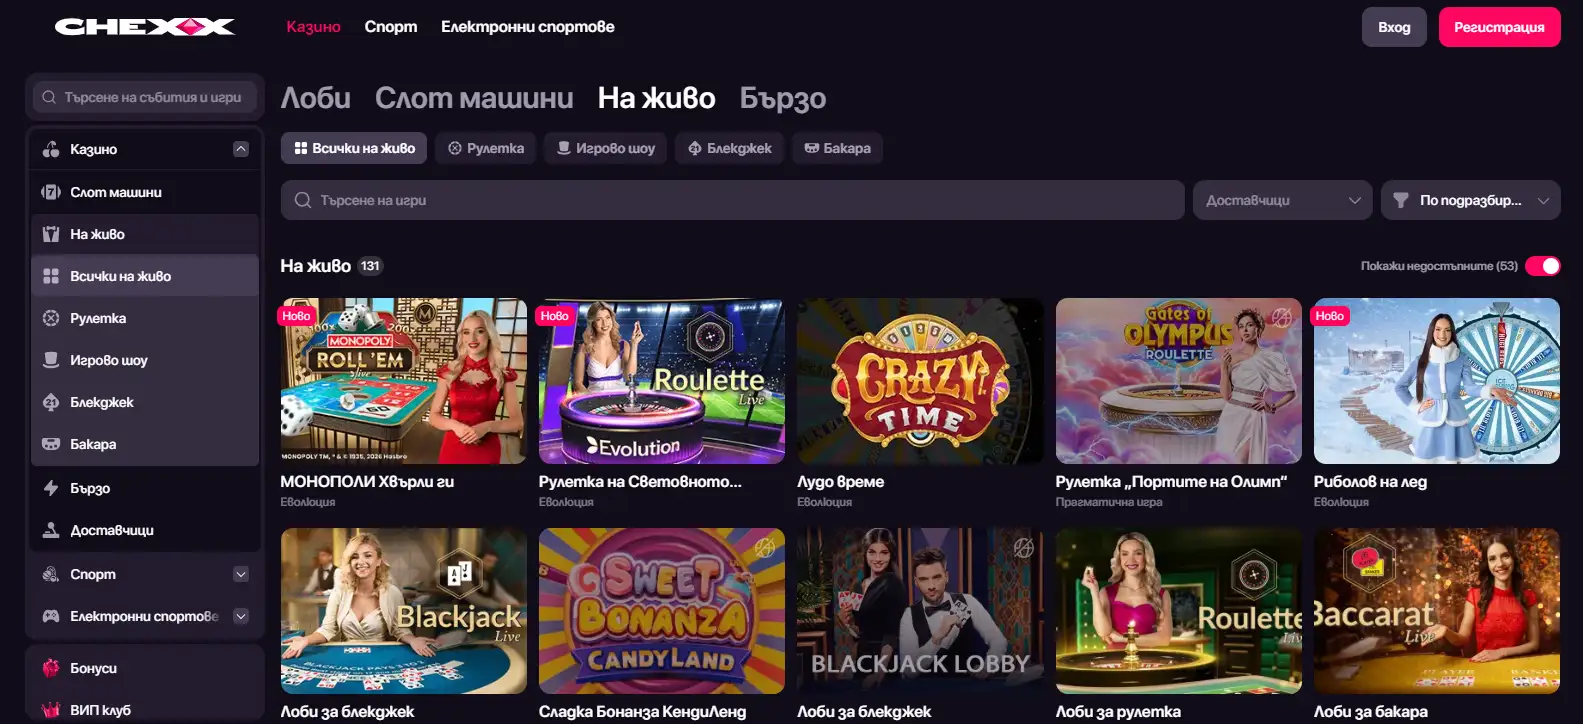Click the На живо sidebar icon
1583x724 pixels.
(x=51, y=234)
